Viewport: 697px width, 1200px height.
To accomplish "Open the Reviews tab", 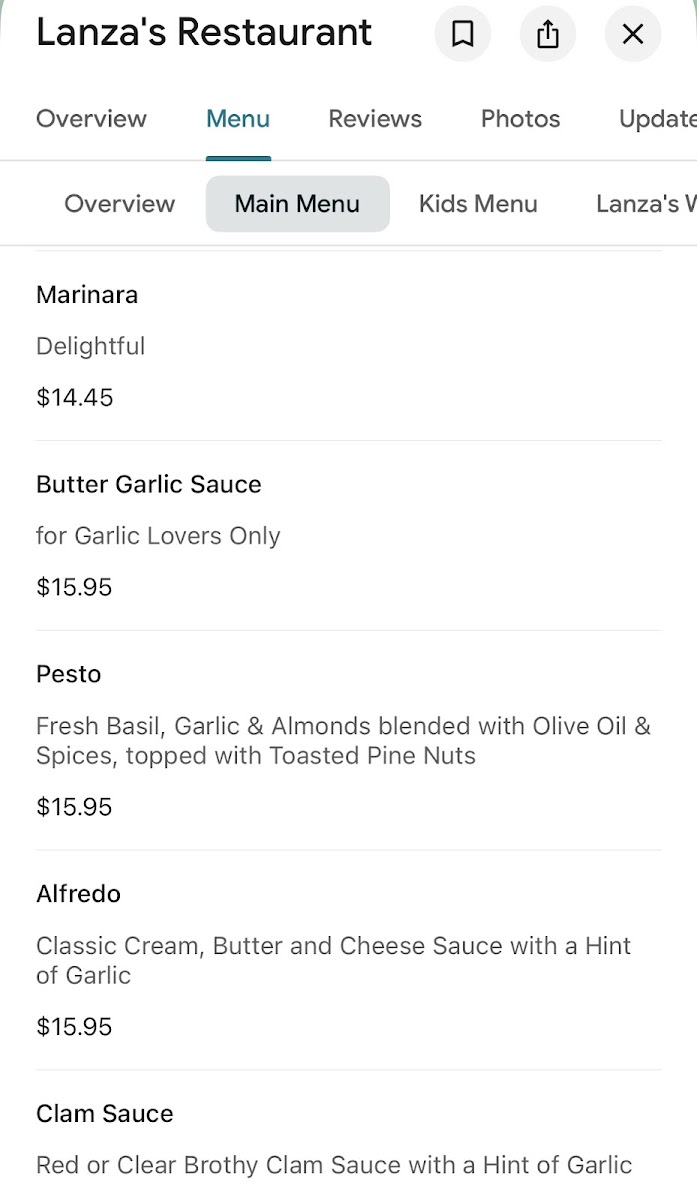I will (x=375, y=119).
